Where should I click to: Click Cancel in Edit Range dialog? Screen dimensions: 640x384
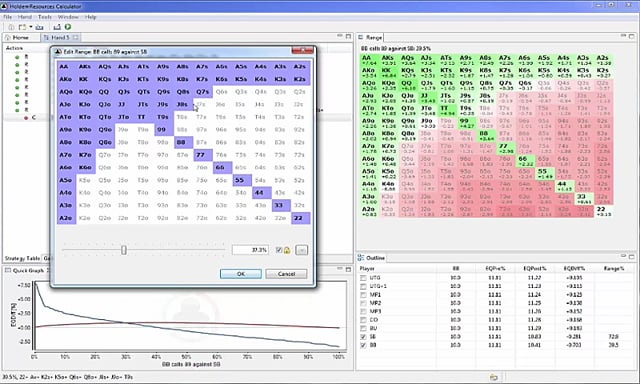point(286,274)
